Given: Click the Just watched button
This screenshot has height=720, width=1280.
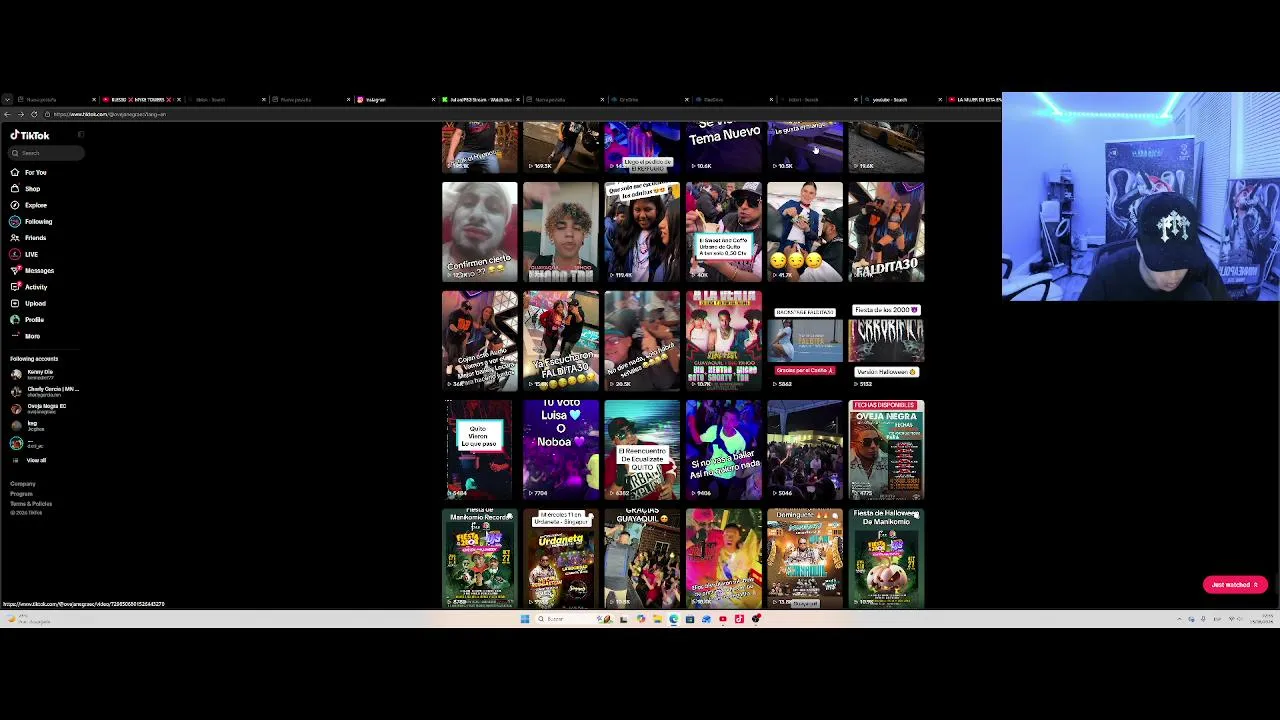Looking at the screenshot, I should pos(1235,585).
